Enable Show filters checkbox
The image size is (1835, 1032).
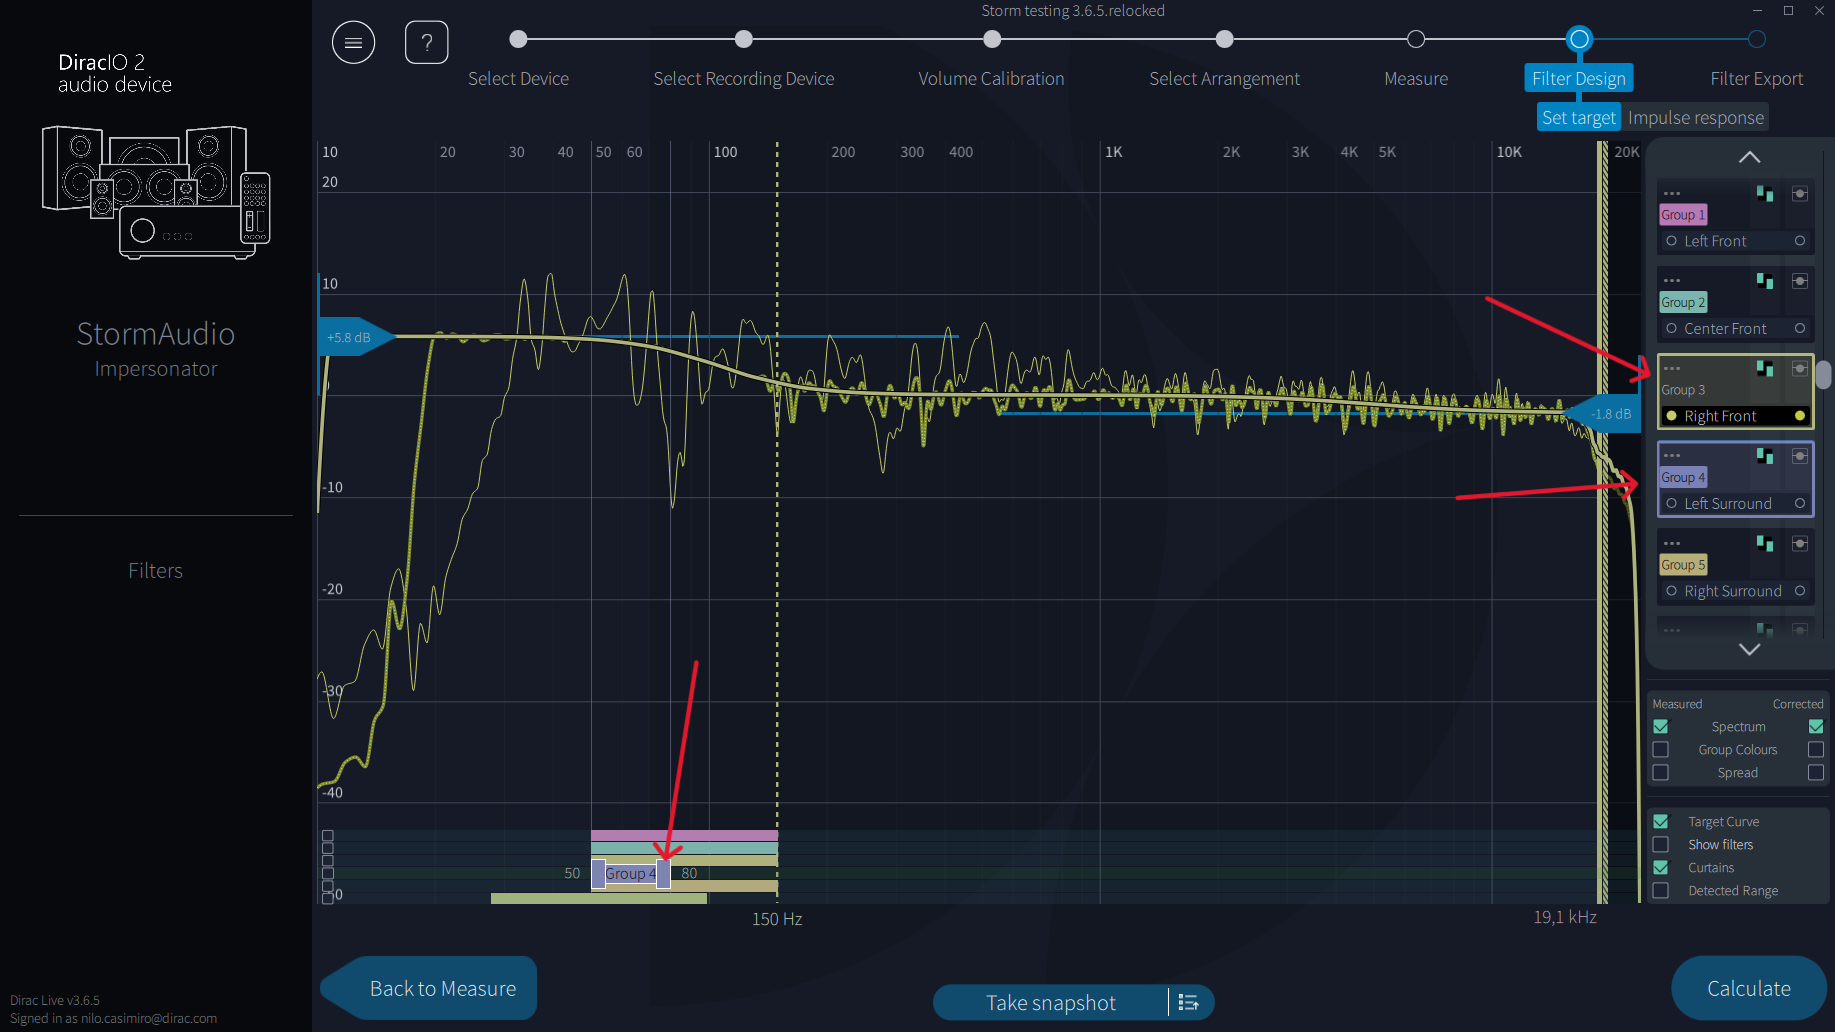tap(1661, 845)
